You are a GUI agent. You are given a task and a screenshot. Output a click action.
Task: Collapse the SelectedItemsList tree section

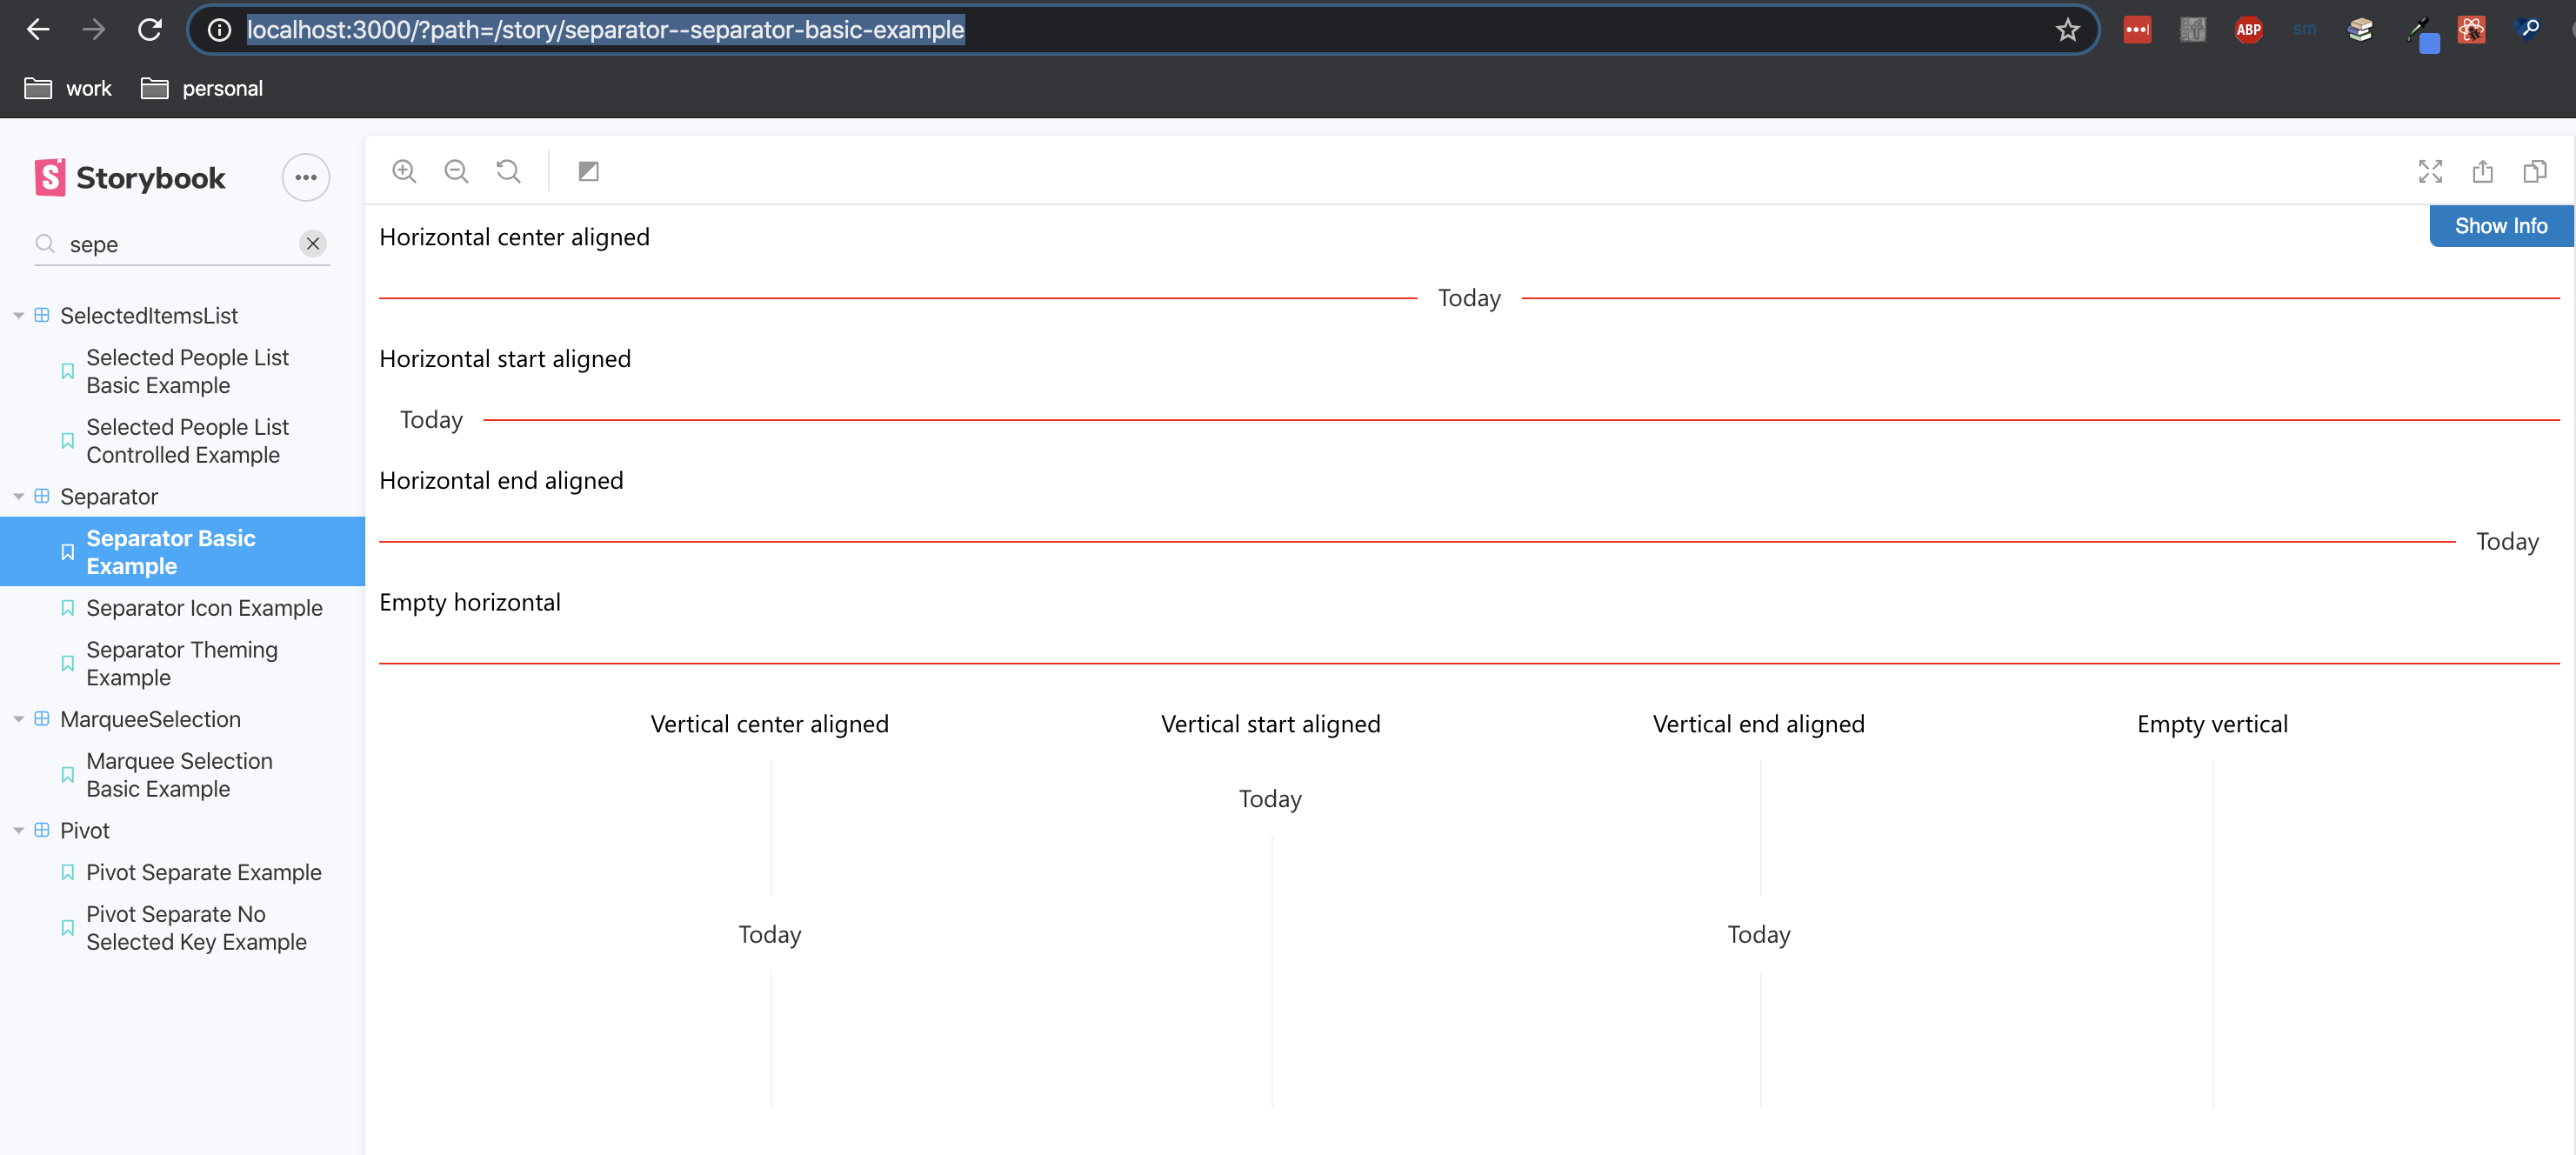[18, 315]
